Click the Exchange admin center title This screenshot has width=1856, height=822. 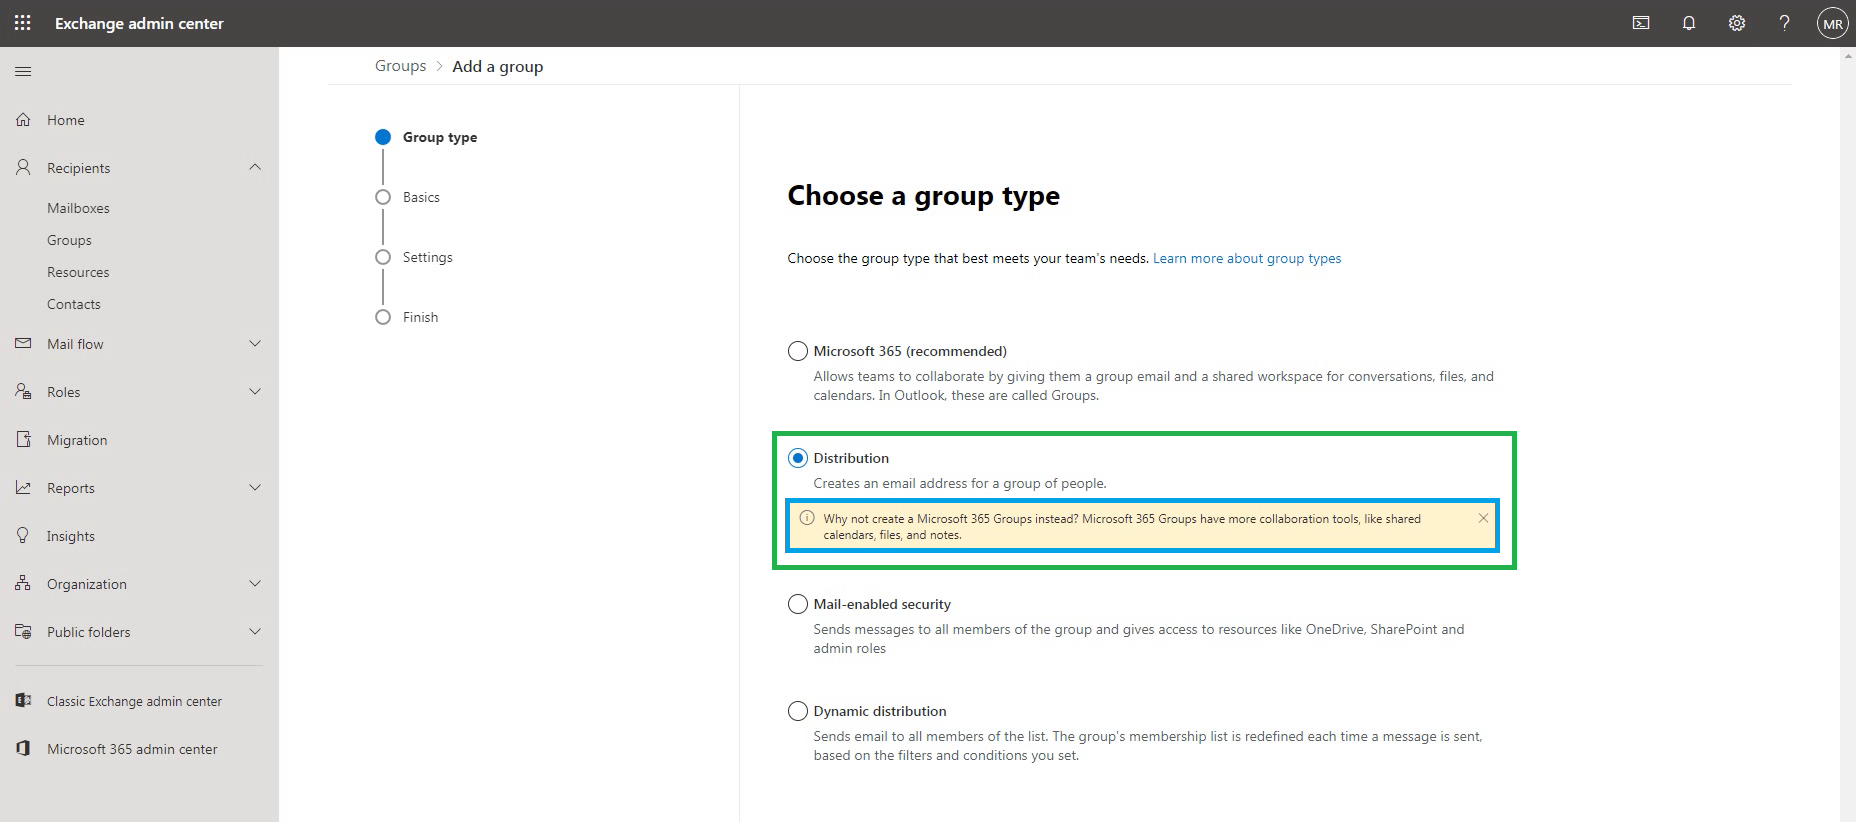[139, 23]
